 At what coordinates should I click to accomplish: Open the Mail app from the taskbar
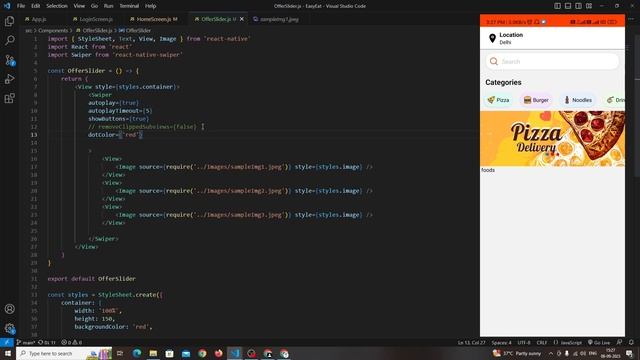[186, 353]
